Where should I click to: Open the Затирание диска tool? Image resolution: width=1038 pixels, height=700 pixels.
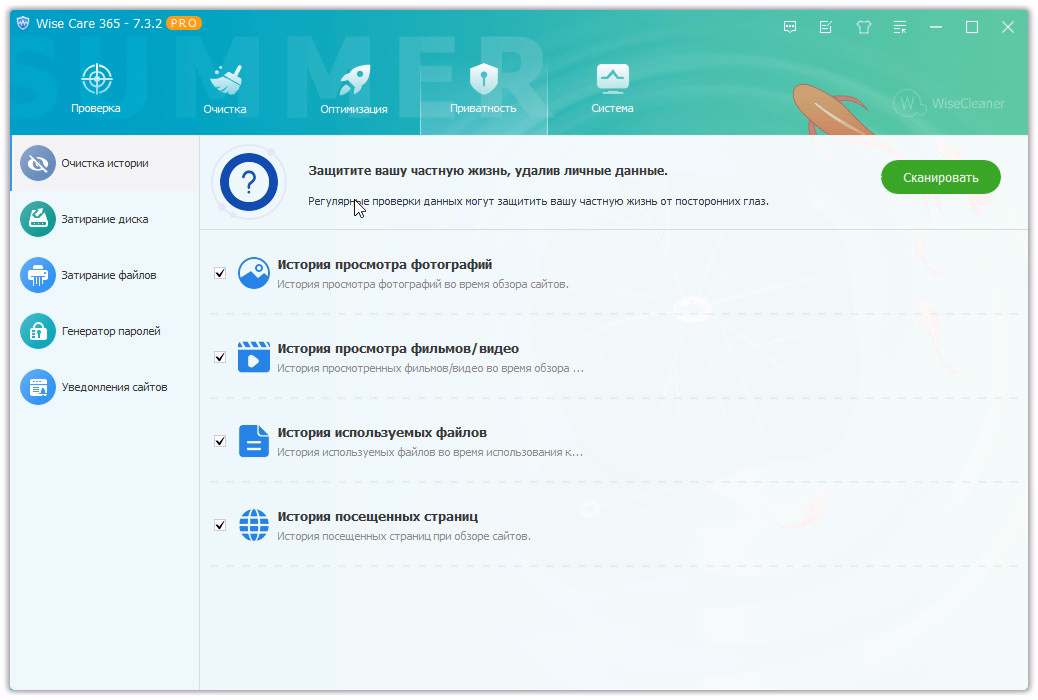point(104,219)
